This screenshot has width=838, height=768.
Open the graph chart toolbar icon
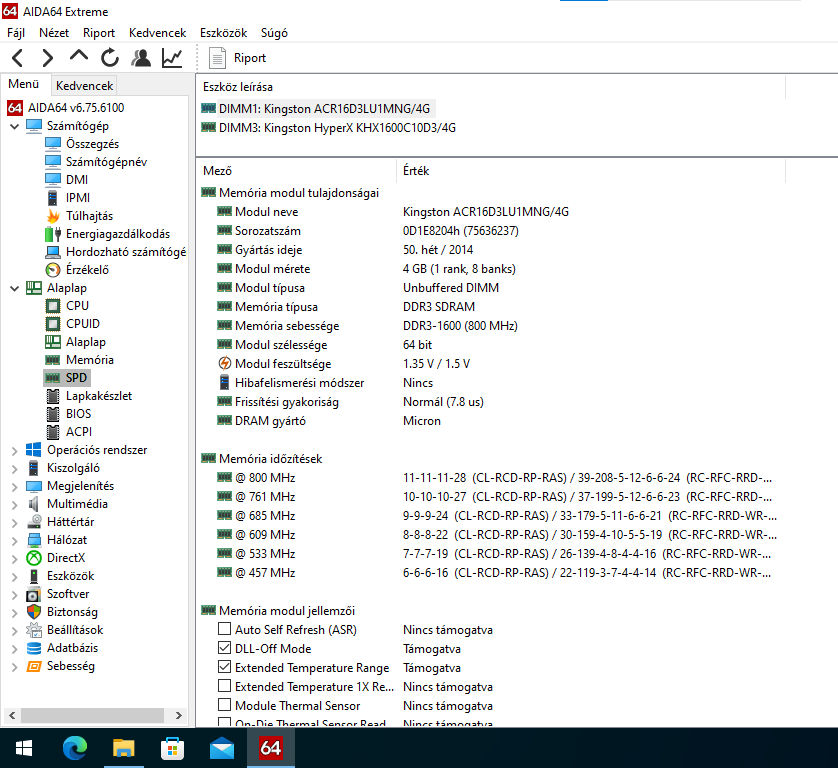pos(172,58)
